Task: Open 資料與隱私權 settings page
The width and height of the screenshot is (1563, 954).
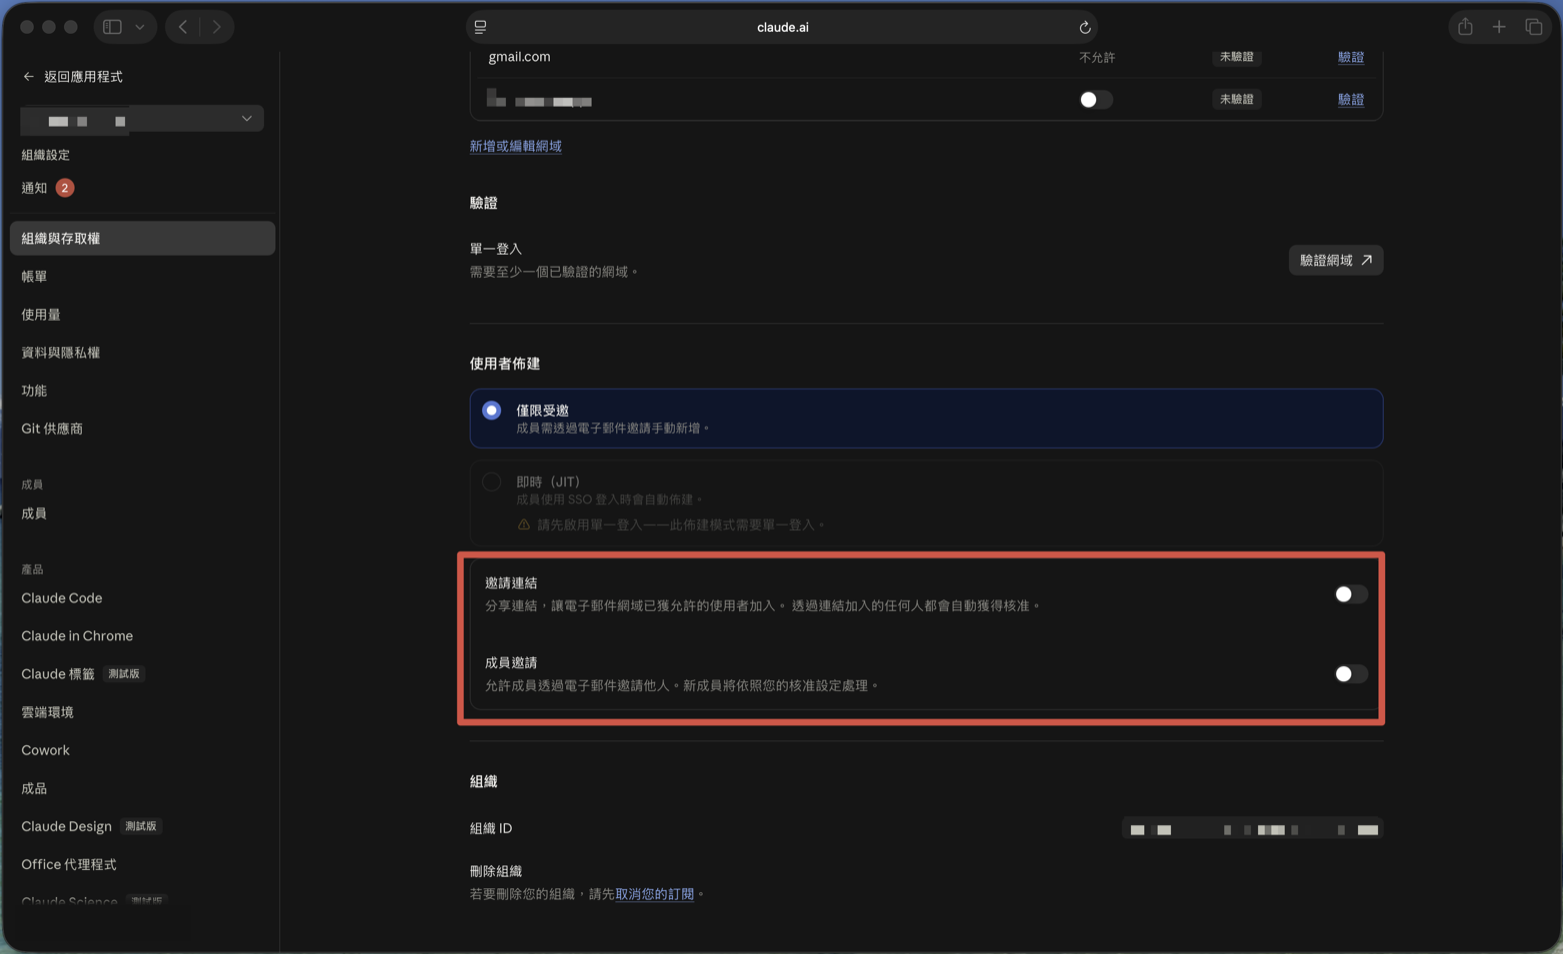Action: click(x=61, y=352)
